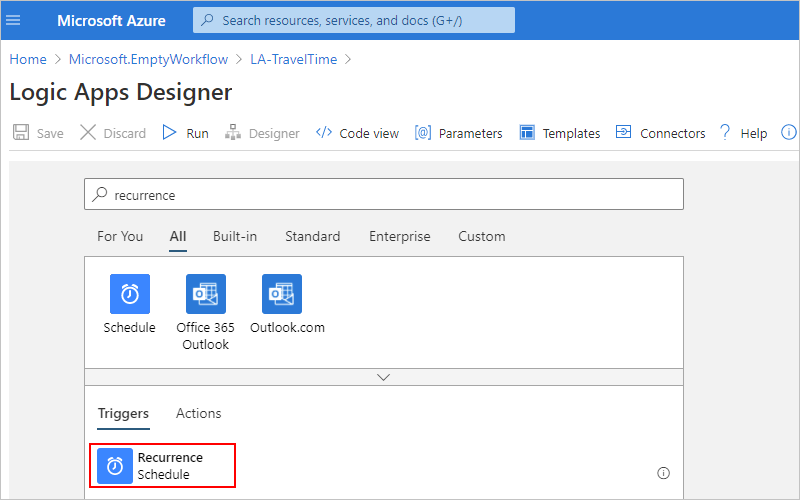800x500 pixels.
Task: Switch to the Built-in tab
Action: [235, 236]
